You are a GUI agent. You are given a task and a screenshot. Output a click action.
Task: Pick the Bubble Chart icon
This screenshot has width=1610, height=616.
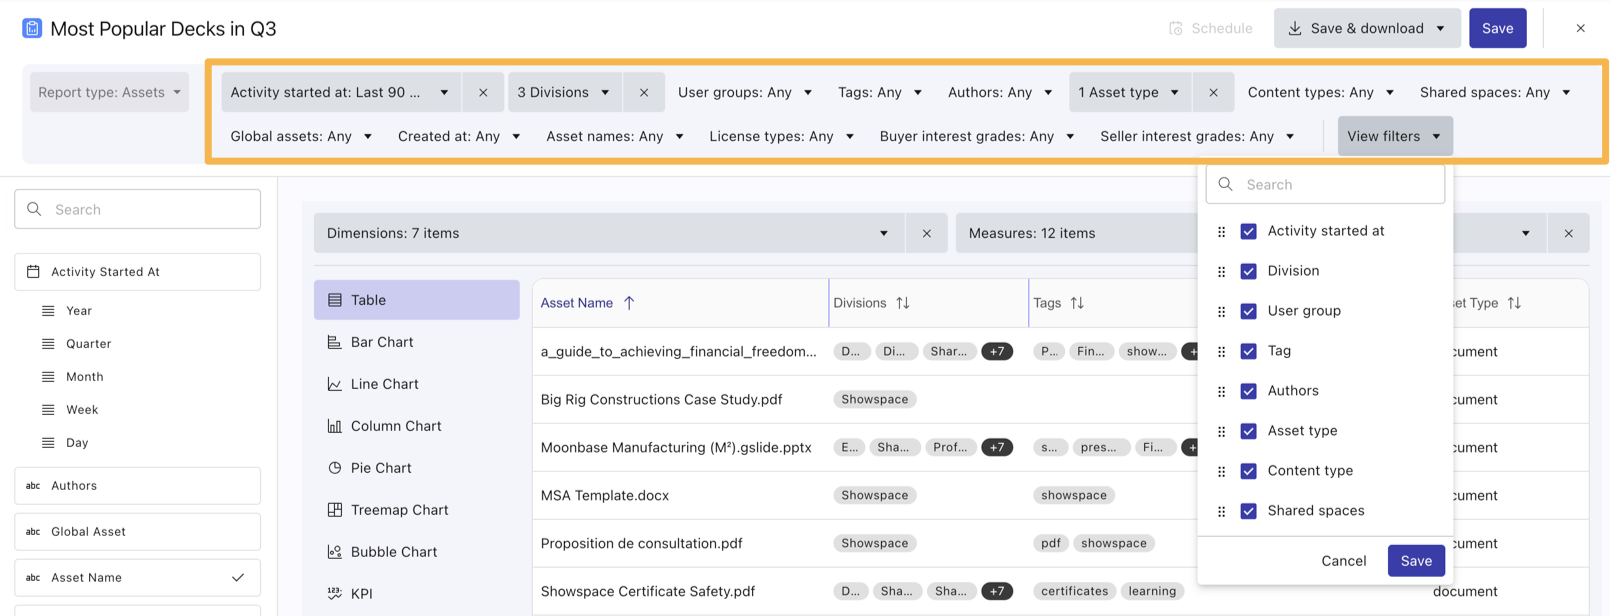[334, 552]
